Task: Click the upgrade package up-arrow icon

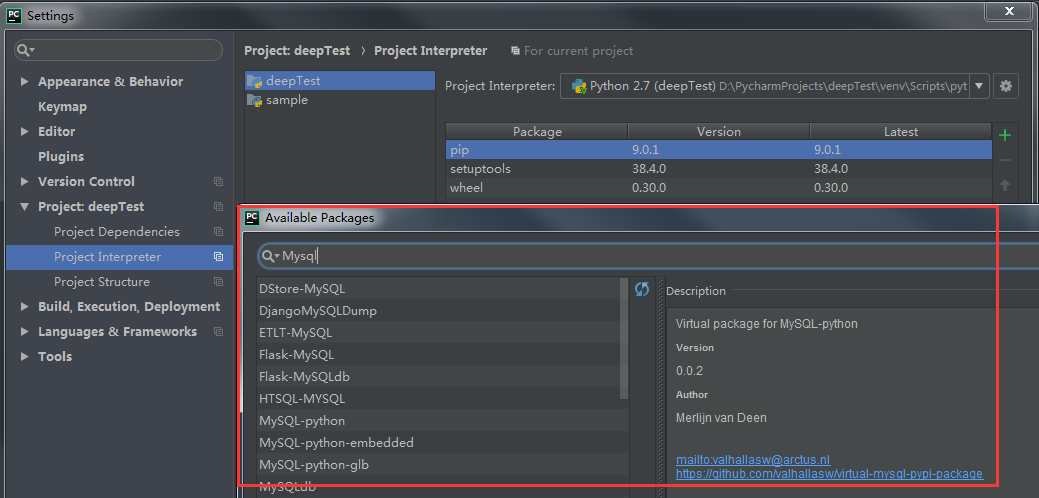Action: coord(1005,185)
